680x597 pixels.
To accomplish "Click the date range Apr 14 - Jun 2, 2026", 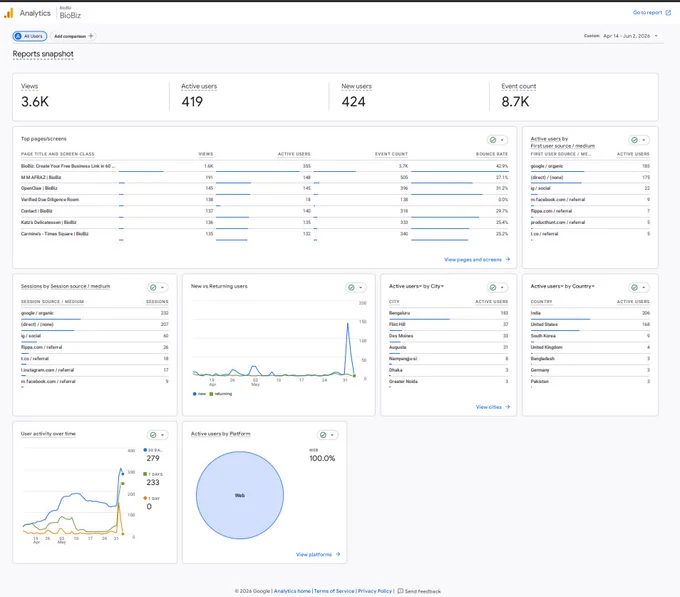I will (x=626, y=36).
